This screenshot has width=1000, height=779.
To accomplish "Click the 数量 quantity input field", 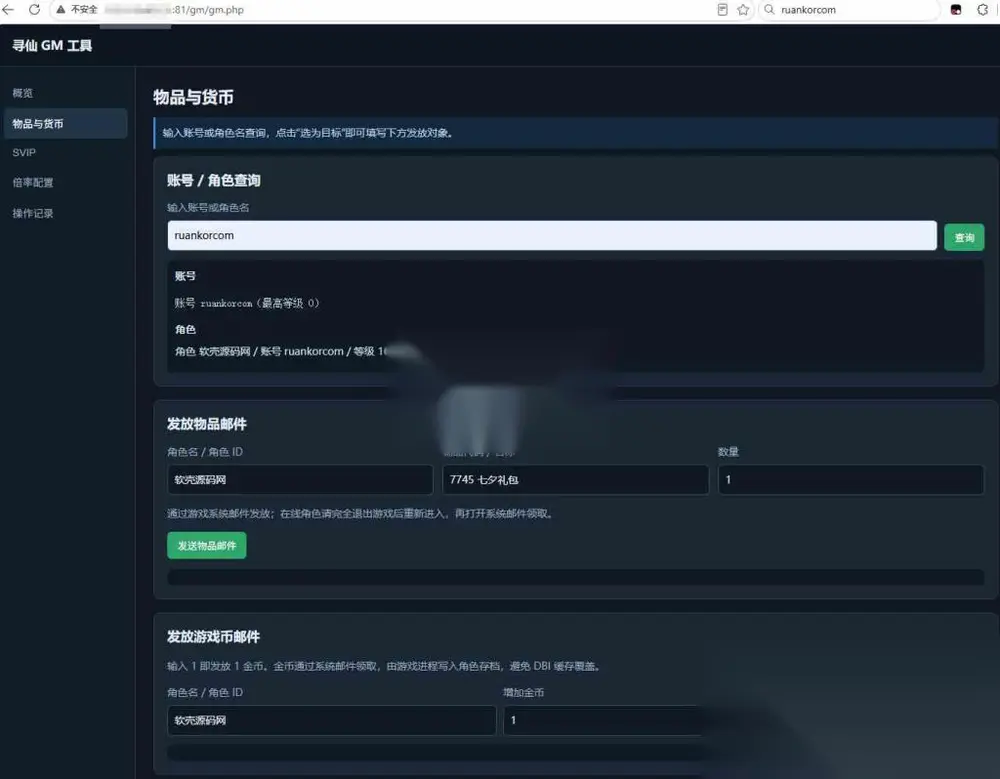I will coord(851,480).
